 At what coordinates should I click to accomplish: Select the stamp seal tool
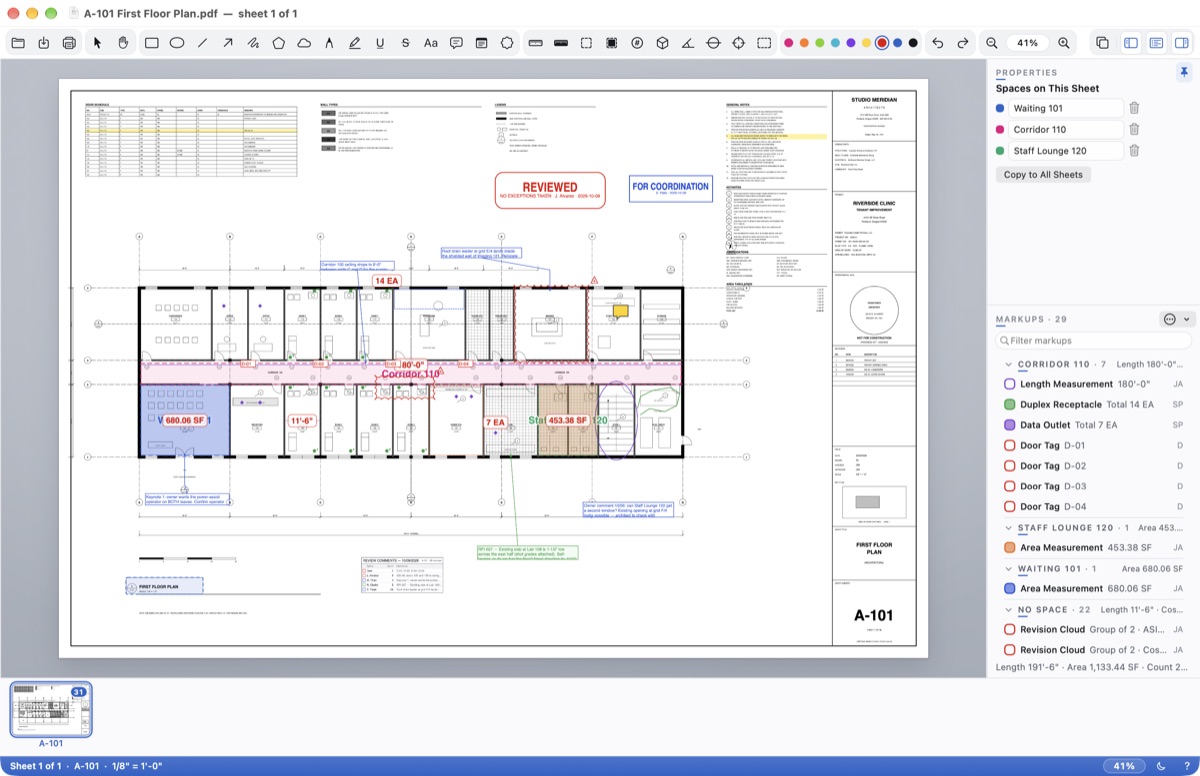[x=507, y=43]
